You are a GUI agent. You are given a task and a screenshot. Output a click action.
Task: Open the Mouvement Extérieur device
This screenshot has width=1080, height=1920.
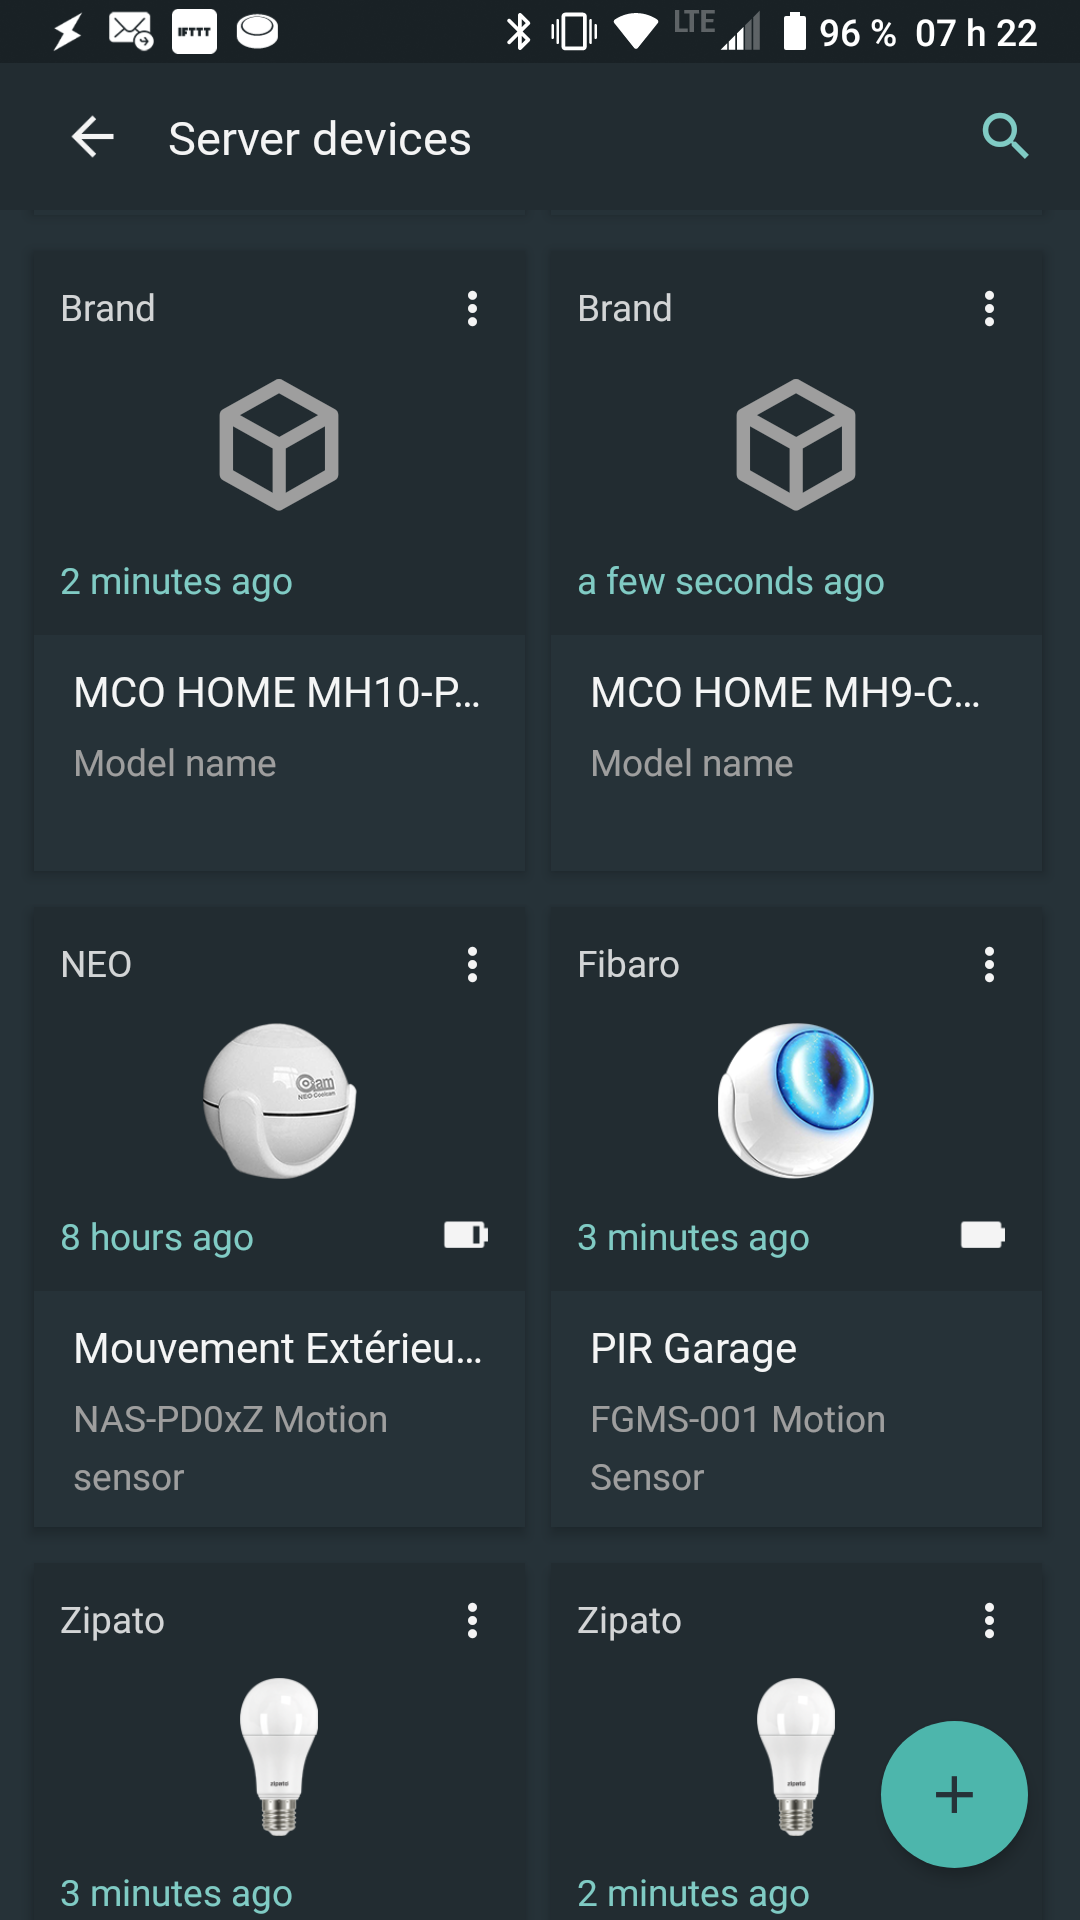278,1349
